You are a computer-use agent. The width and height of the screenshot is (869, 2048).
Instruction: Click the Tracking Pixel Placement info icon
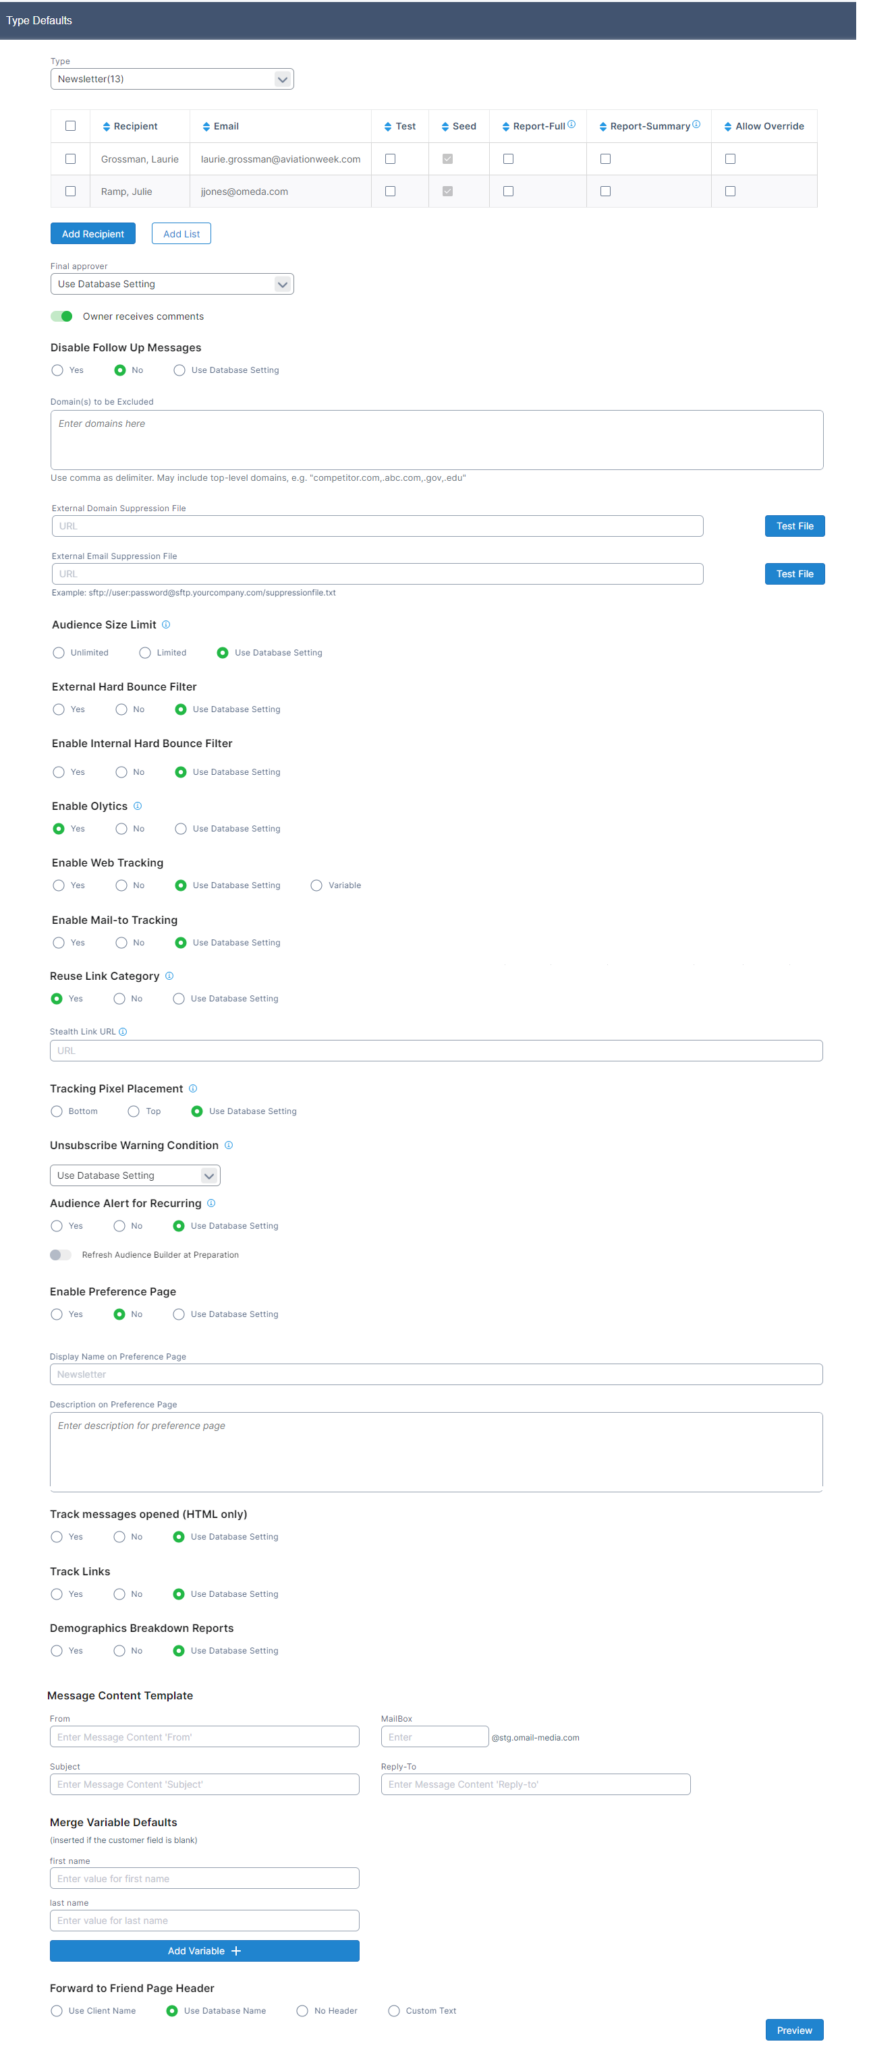(193, 1088)
